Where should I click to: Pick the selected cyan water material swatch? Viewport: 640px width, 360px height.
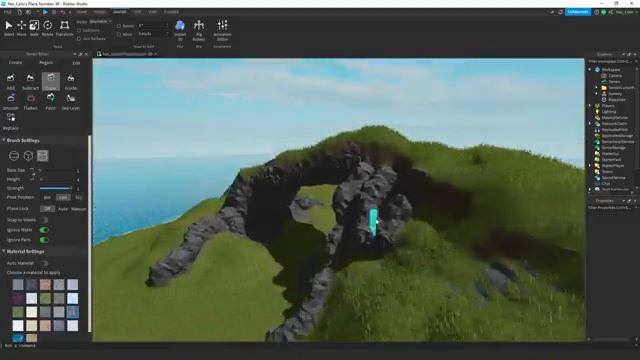click(x=18, y=338)
